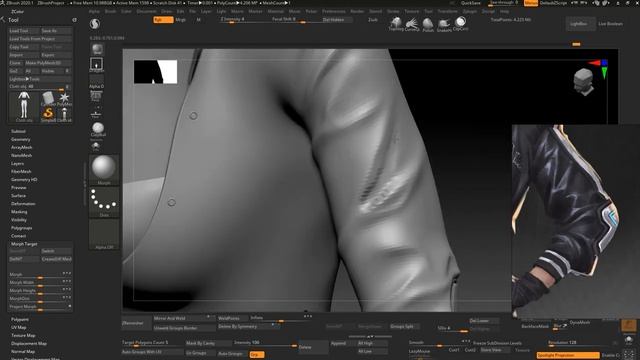This screenshot has height=360, width=640.
Task: Open the Document menu
Action: 146,11
